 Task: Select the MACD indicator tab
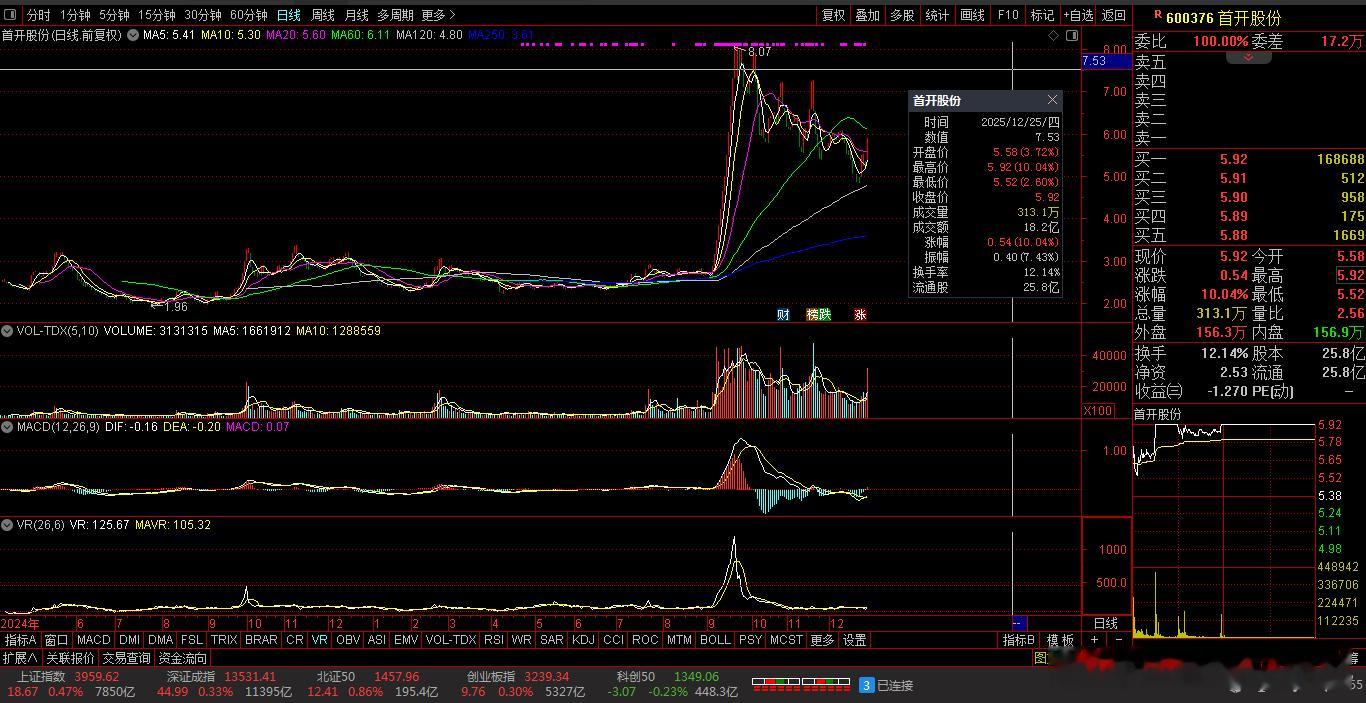(93, 640)
